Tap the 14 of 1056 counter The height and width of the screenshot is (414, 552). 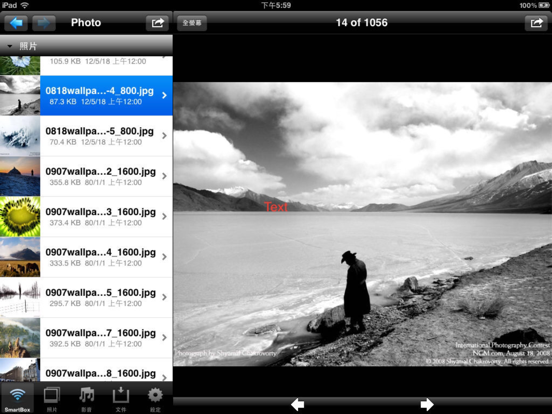point(362,23)
